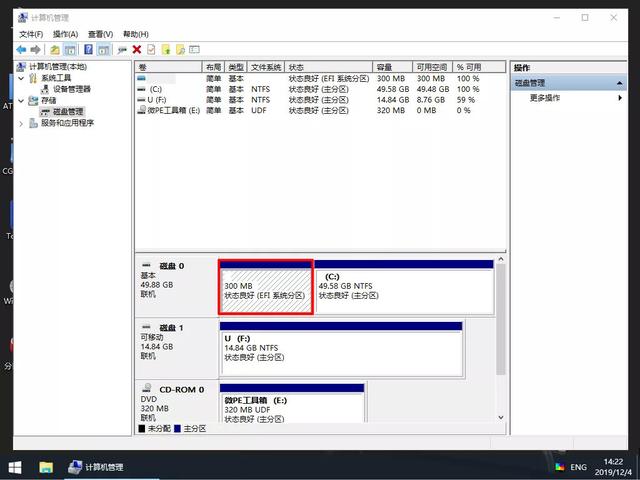This screenshot has height=480, width=640.
Task: Collapse the 存储 tree node arrow
Action: pyautogui.click(x=21, y=100)
